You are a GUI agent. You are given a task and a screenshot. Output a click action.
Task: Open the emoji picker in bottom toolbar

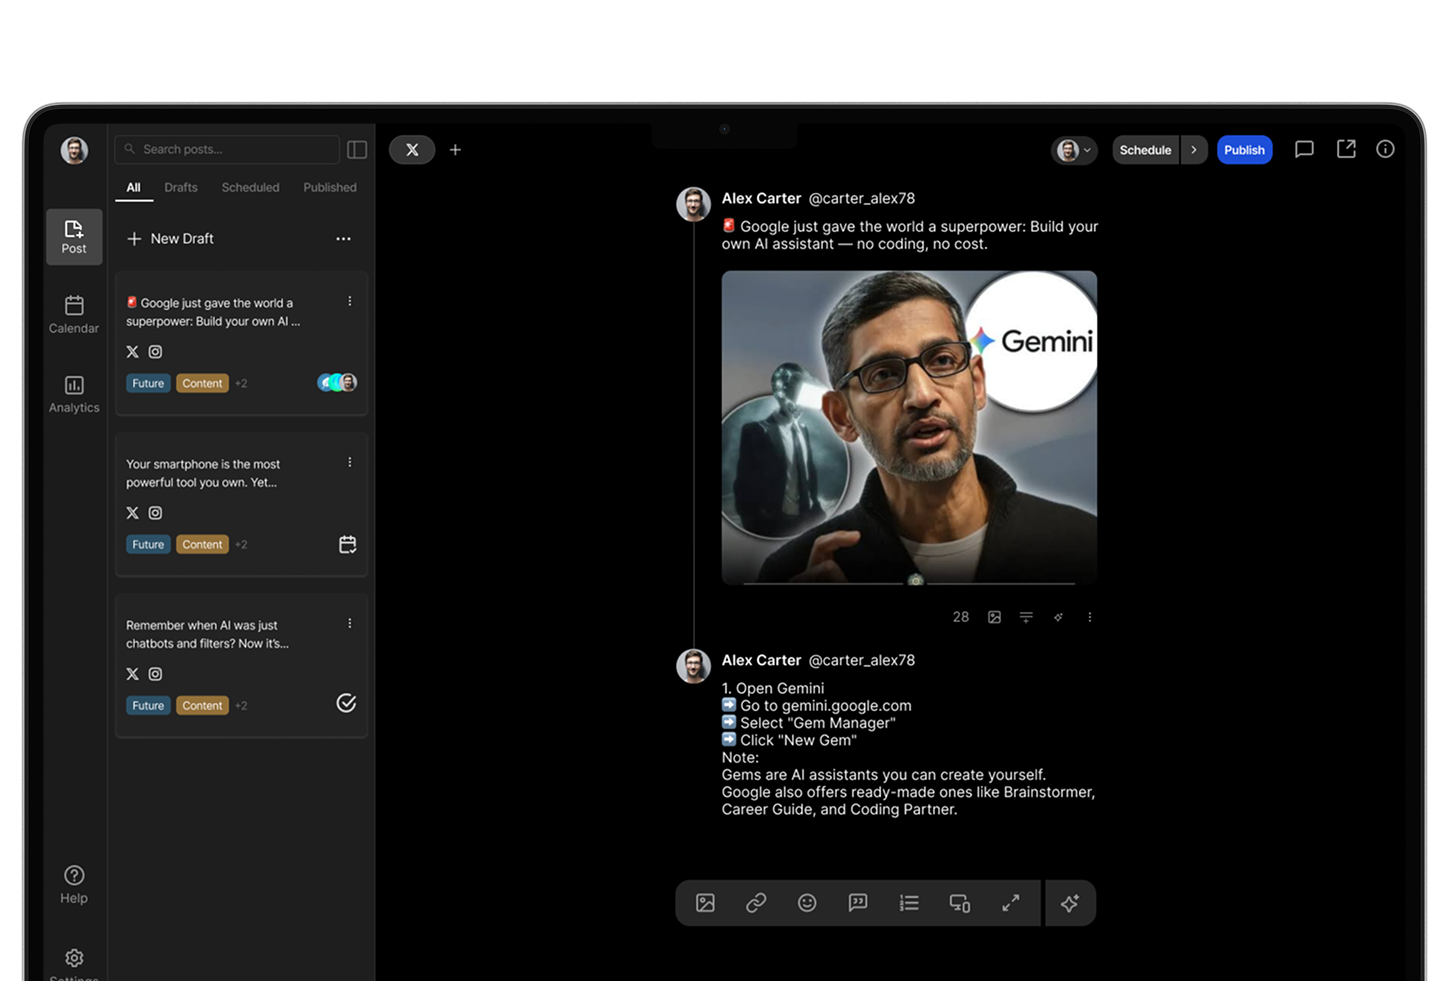click(x=807, y=903)
